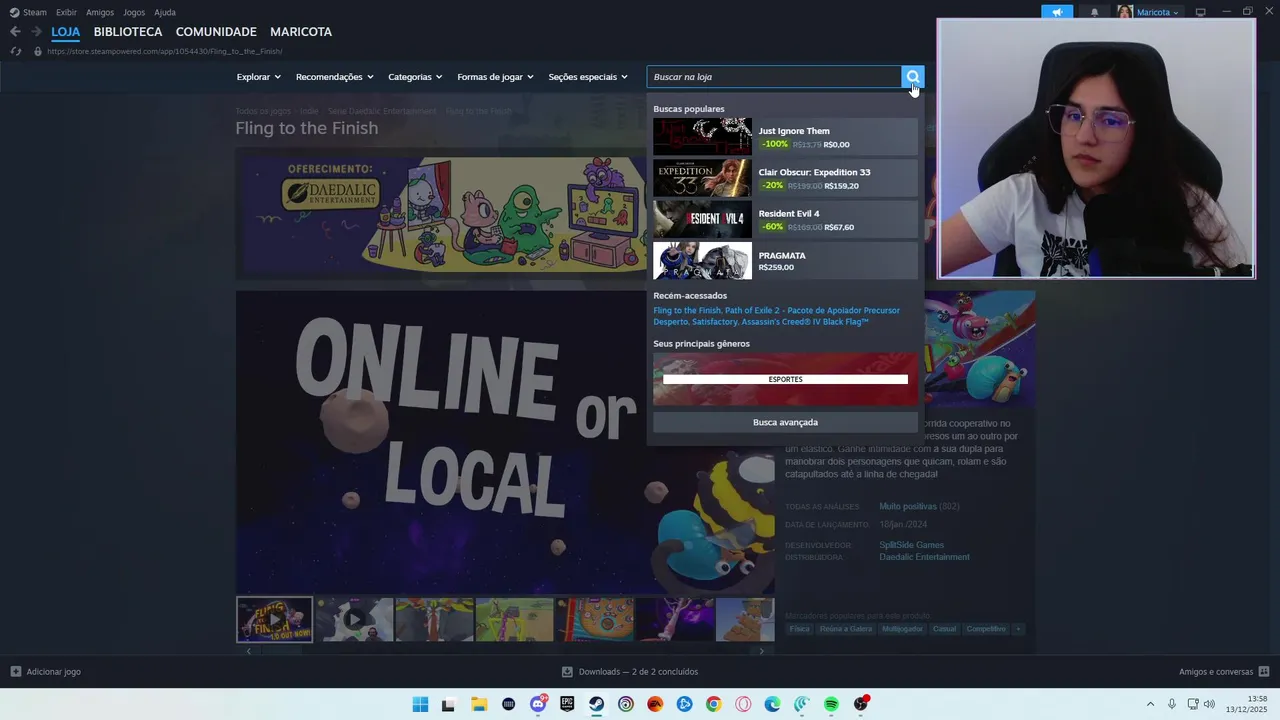The image size is (1280, 720).
Task: Reload the store page
Action: (15, 51)
